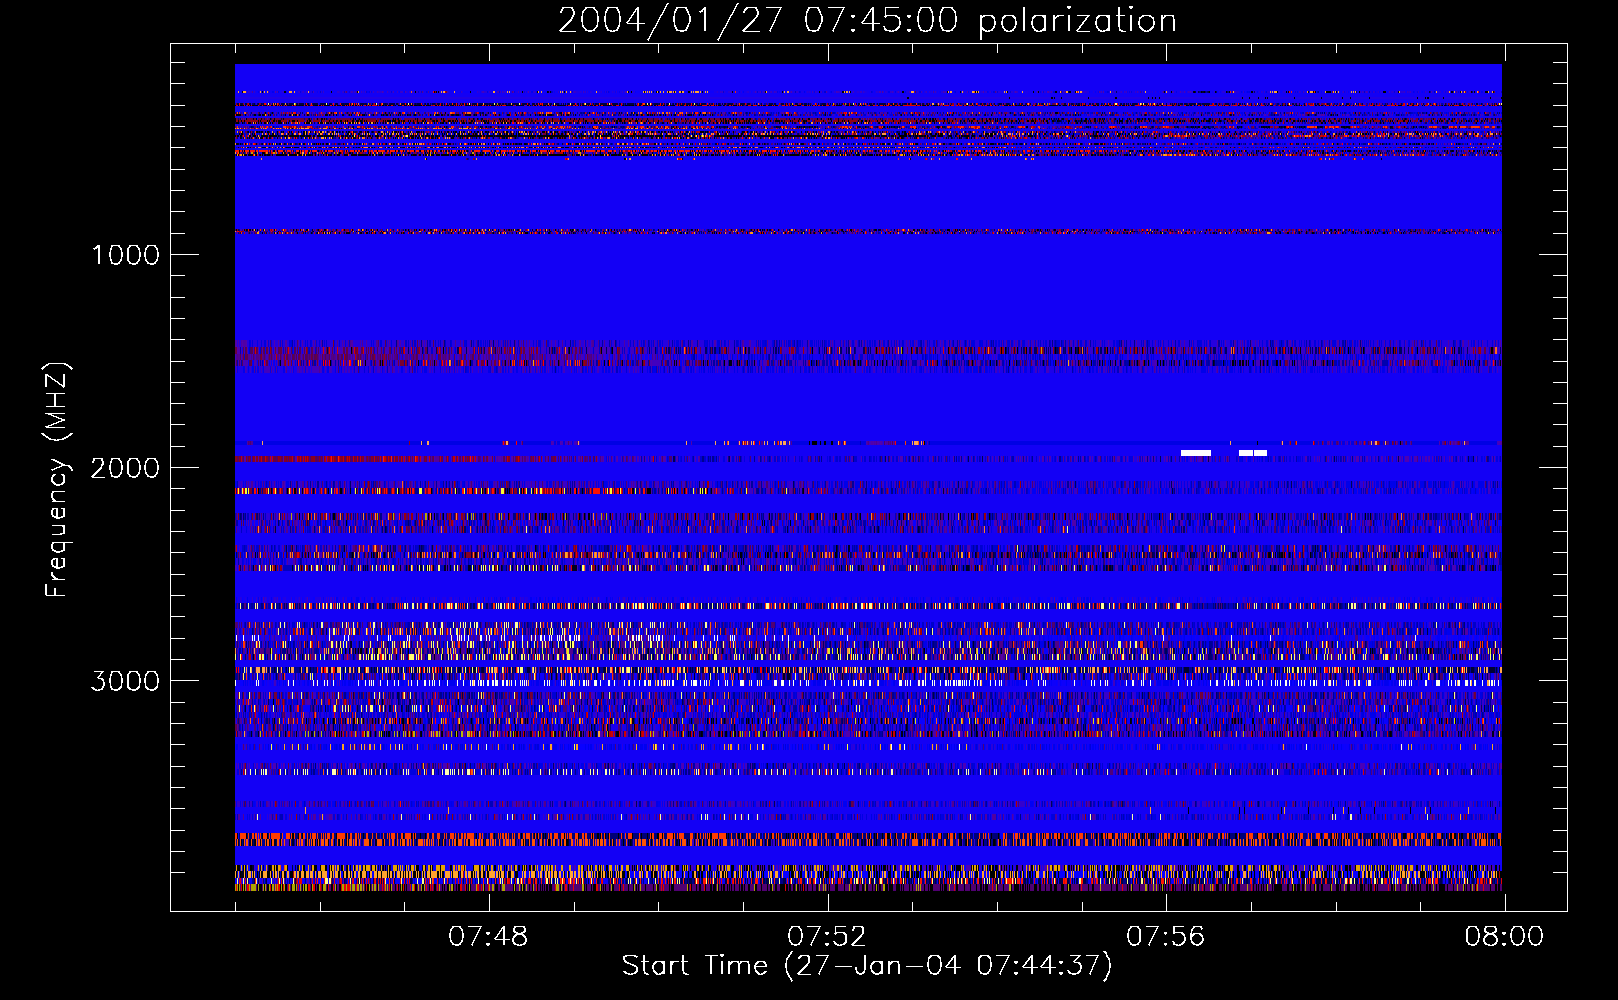Click the '07:52' time tick label
1618x1000 pixels.
(x=827, y=937)
